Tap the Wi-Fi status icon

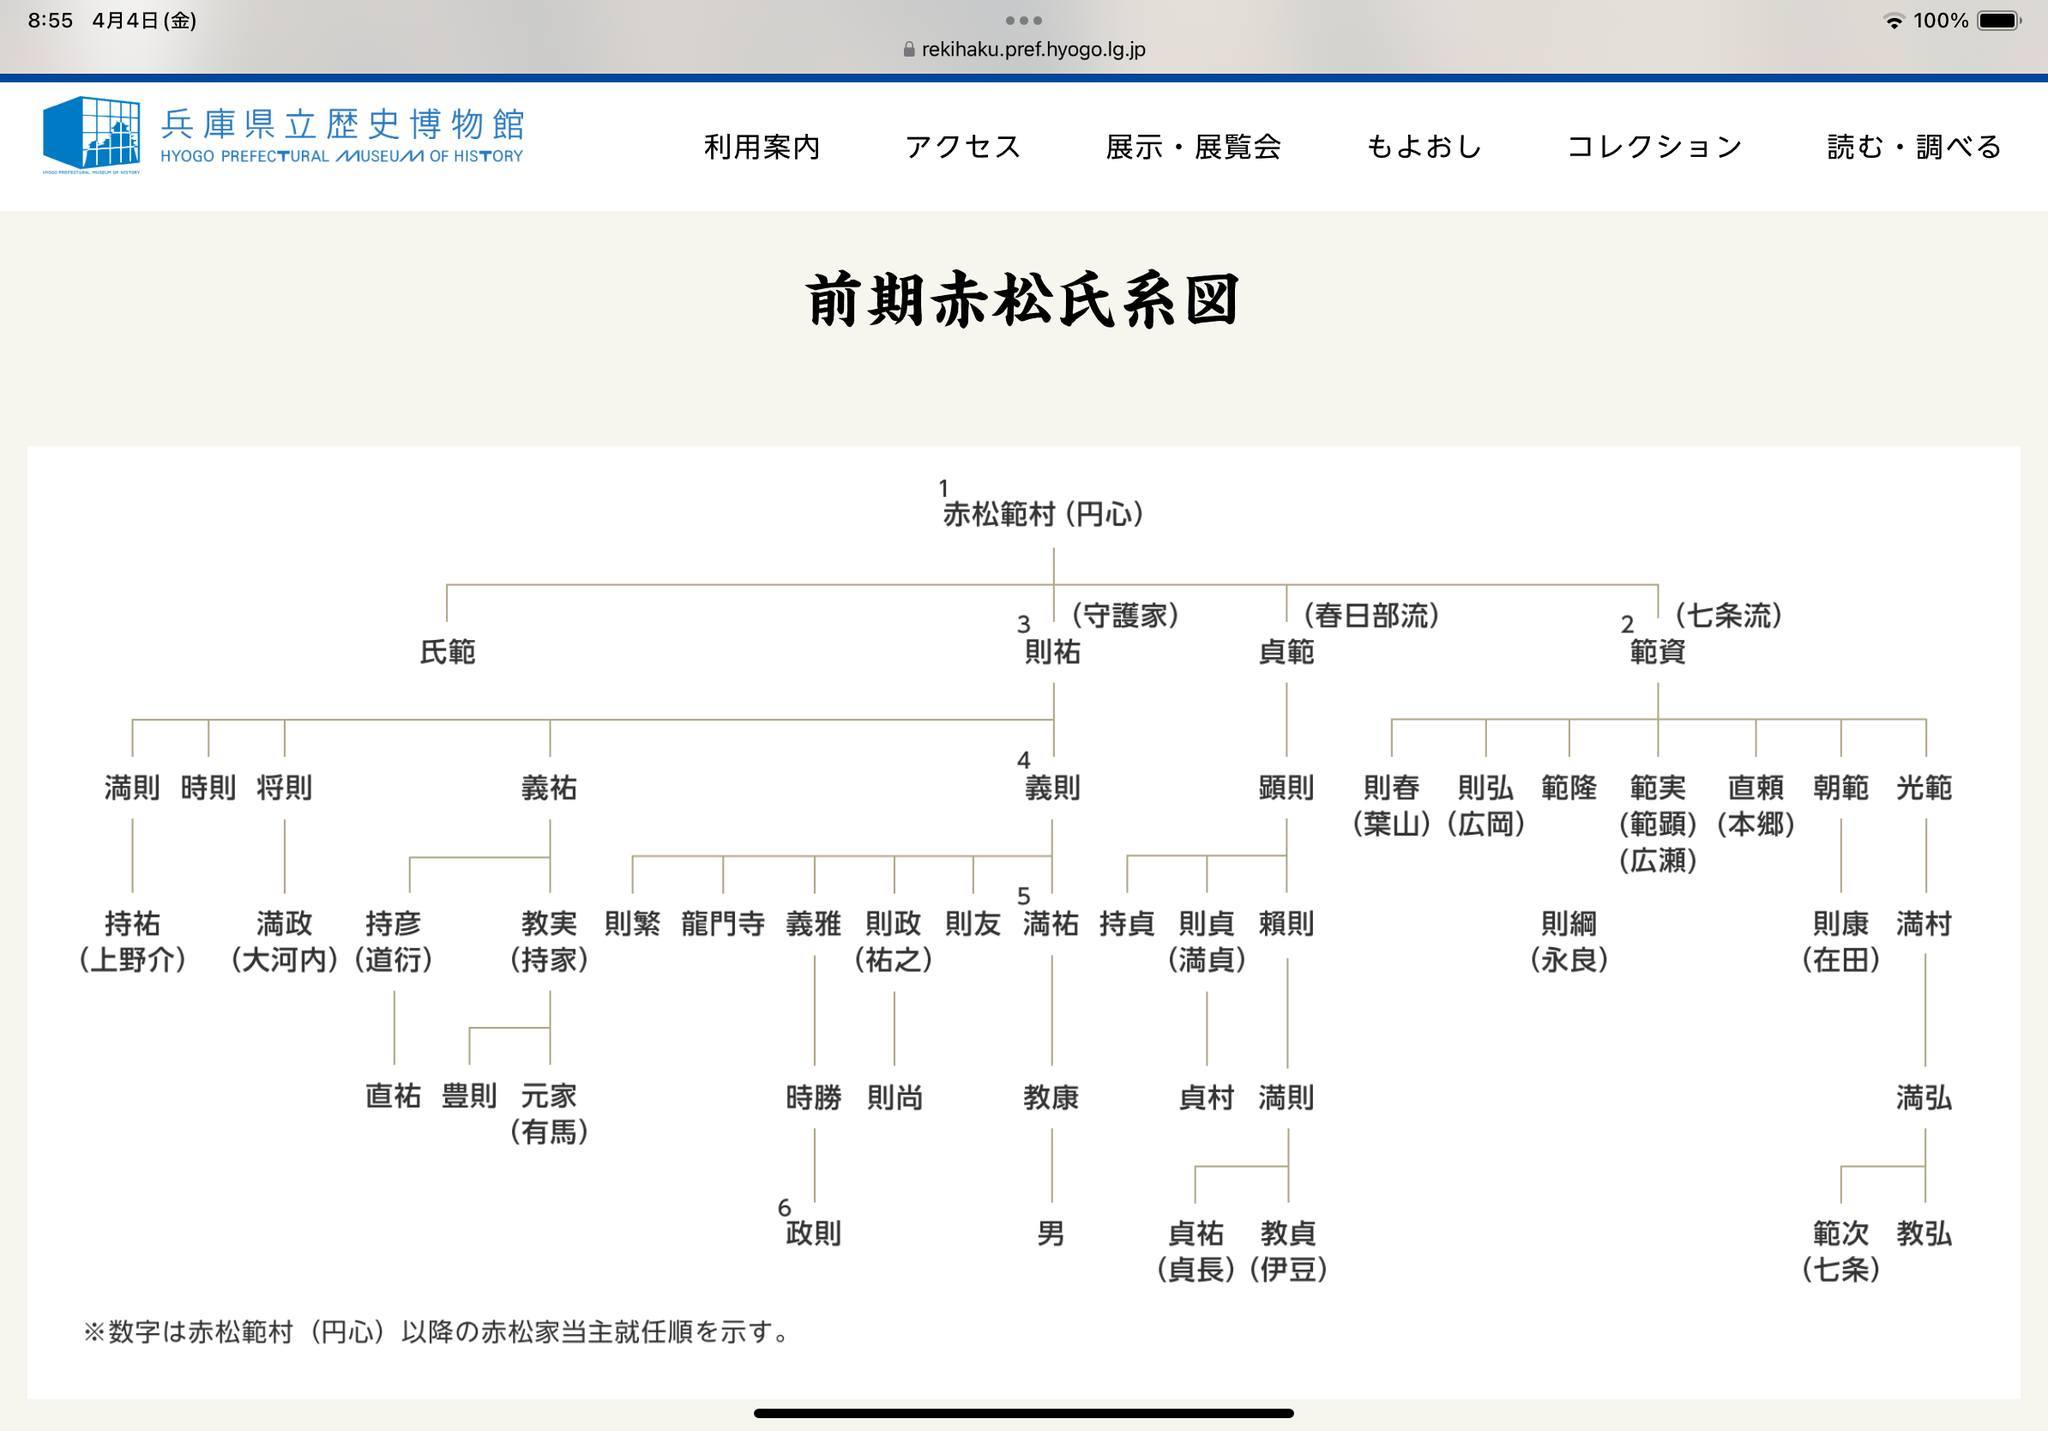click(1892, 21)
